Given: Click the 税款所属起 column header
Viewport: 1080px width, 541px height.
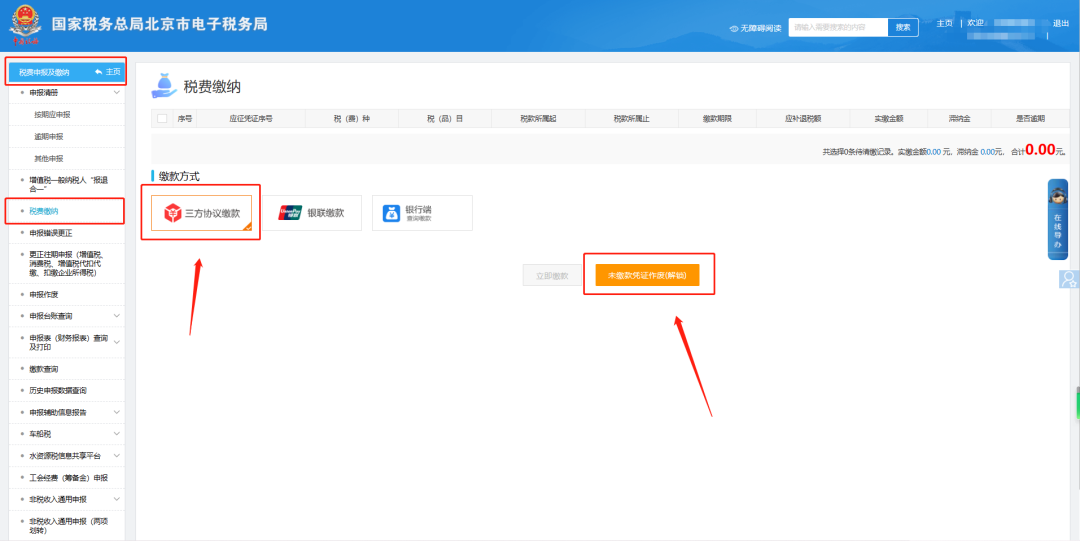Looking at the screenshot, I should [x=538, y=119].
